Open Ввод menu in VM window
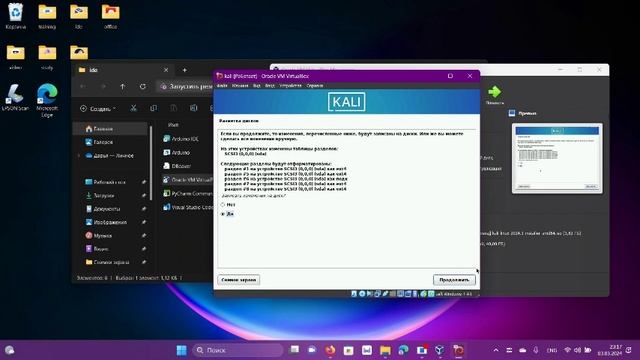The height and width of the screenshot is (360, 640). coord(270,86)
